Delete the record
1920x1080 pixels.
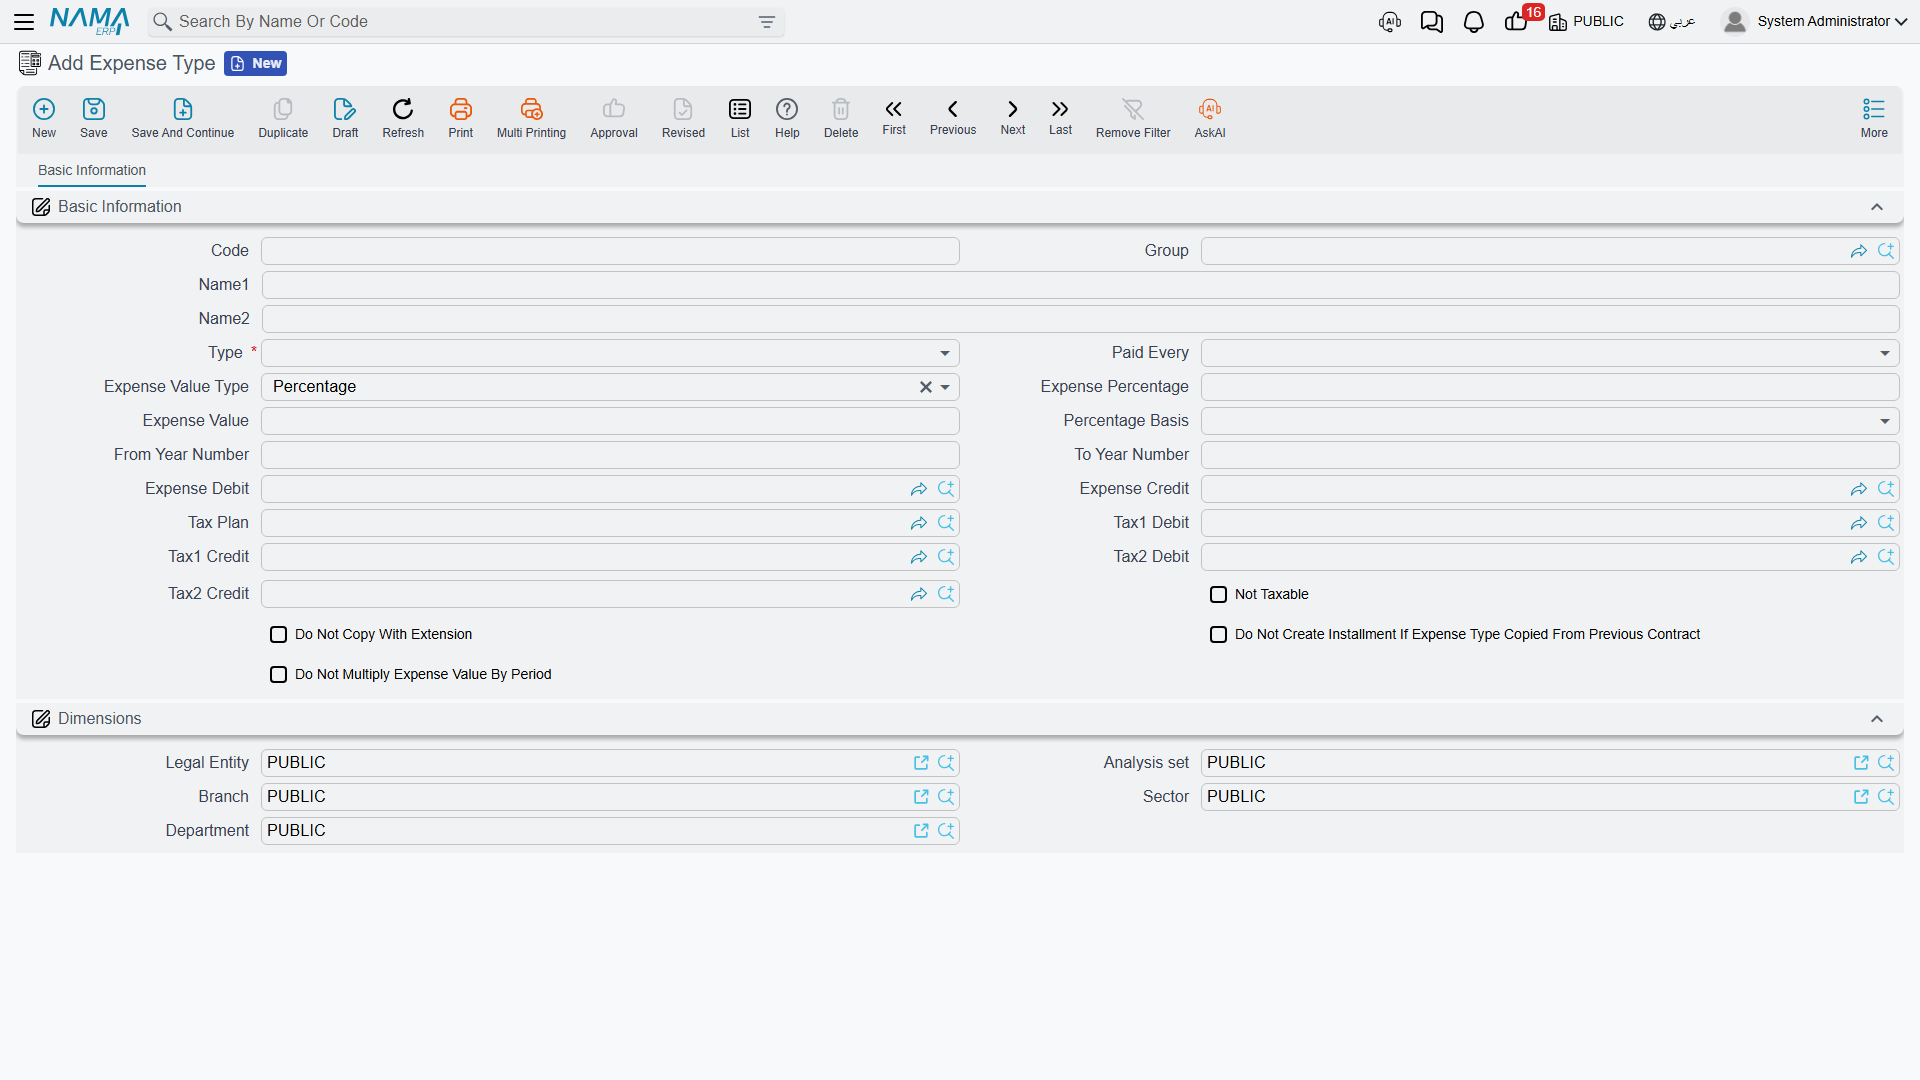(841, 118)
